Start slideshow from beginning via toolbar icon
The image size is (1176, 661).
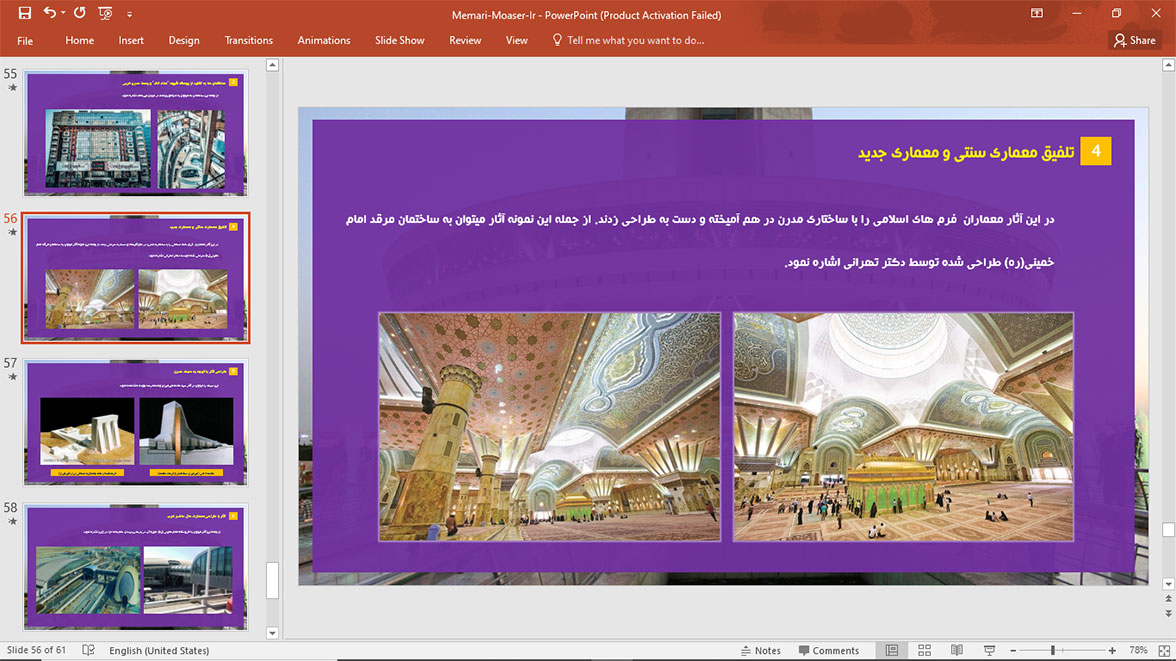click(x=106, y=14)
